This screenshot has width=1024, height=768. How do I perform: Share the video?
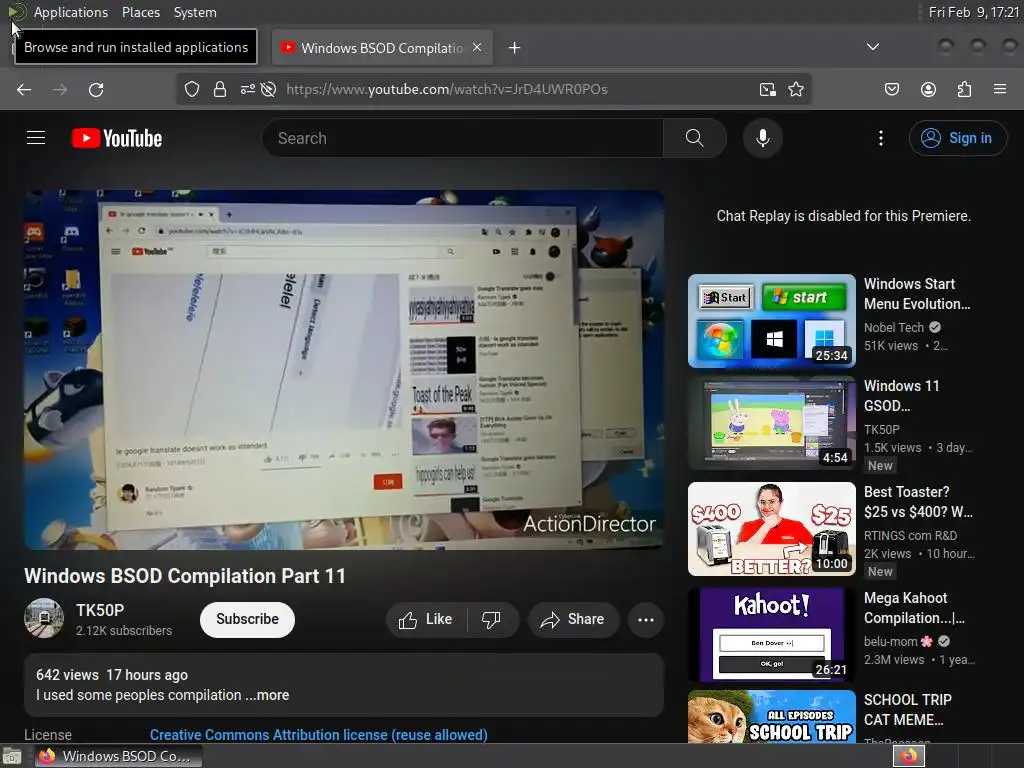(x=573, y=619)
